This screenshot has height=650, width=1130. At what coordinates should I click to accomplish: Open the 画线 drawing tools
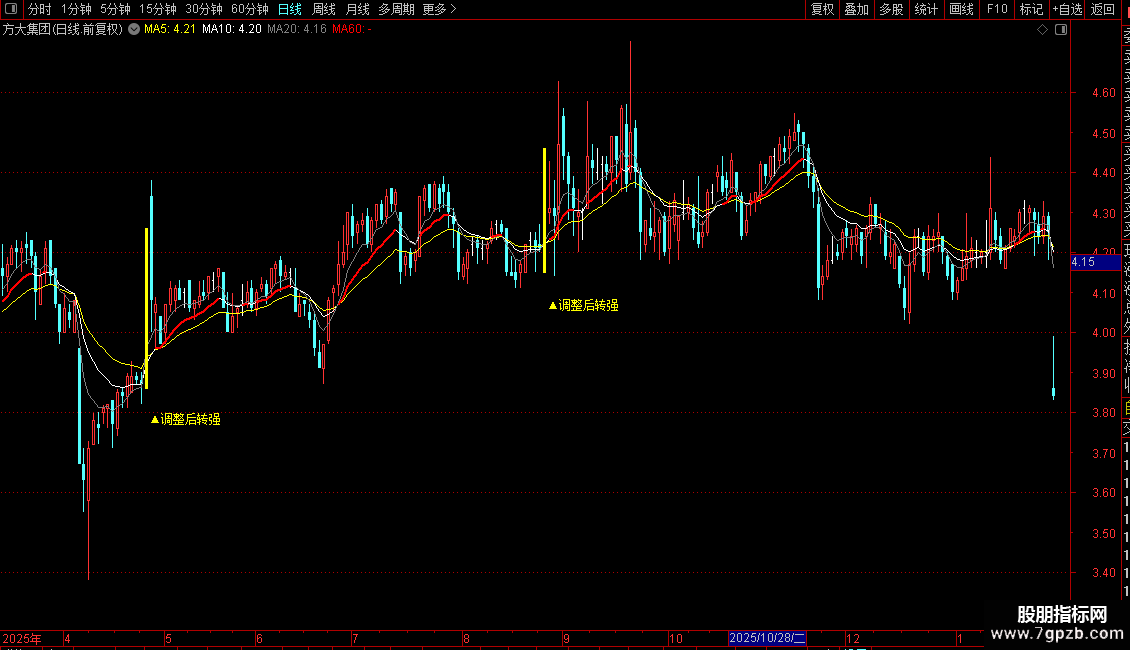tap(961, 9)
